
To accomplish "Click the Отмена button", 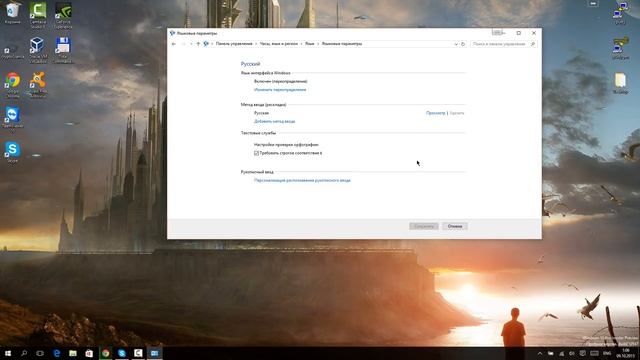I will click(455, 226).
